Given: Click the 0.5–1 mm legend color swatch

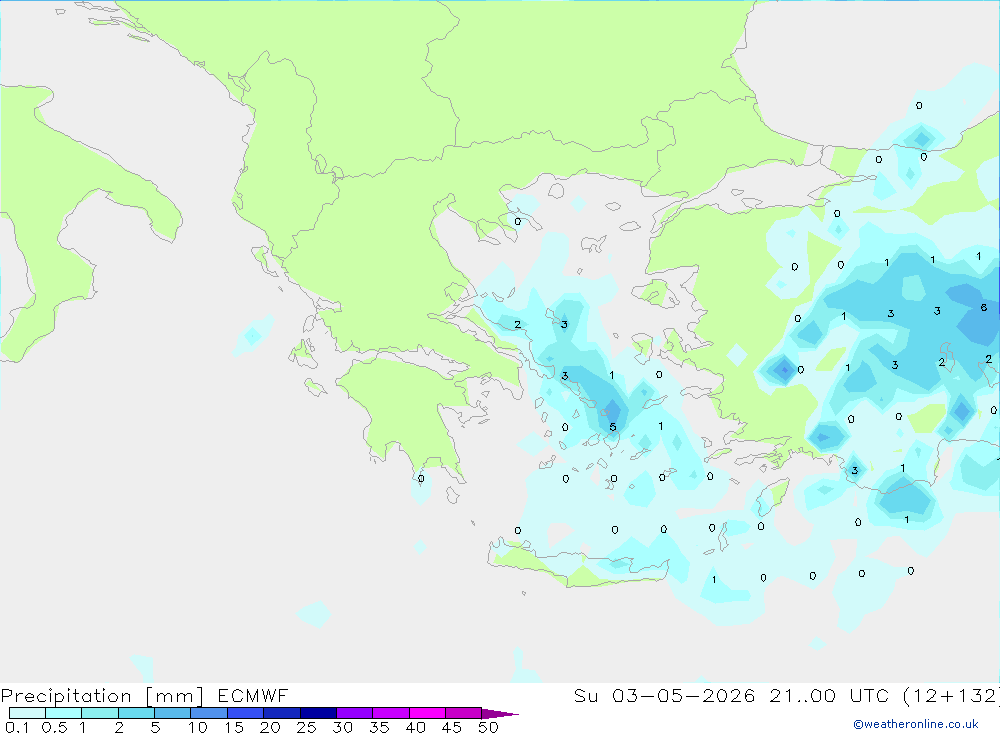Looking at the screenshot, I should coord(64,713).
